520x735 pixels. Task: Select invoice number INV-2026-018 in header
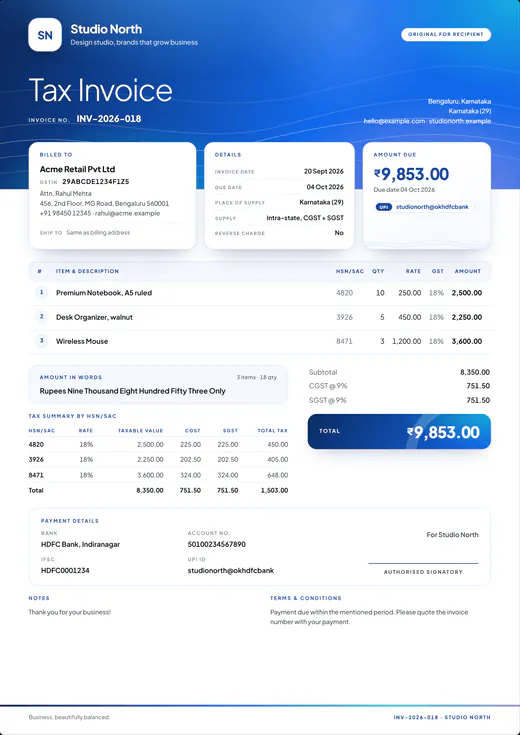coord(109,119)
